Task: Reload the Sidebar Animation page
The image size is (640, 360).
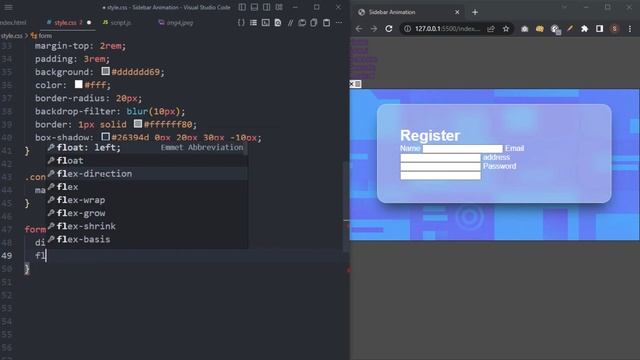Action: (x=389, y=29)
